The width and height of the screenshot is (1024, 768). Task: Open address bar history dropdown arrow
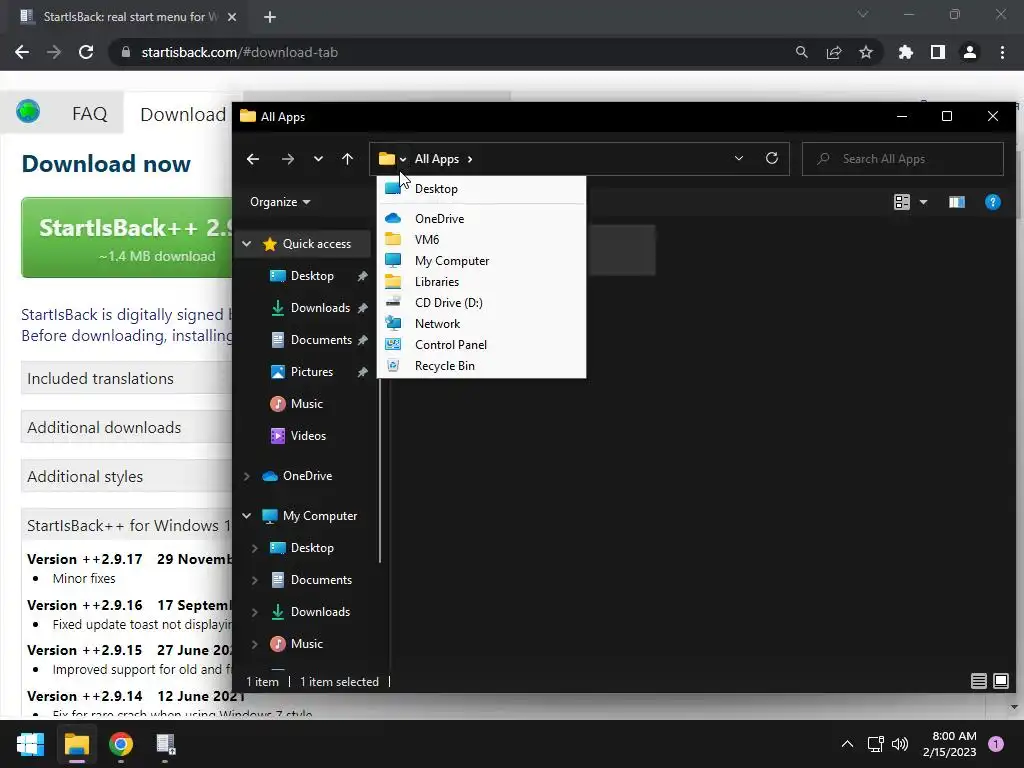[739, 159]
